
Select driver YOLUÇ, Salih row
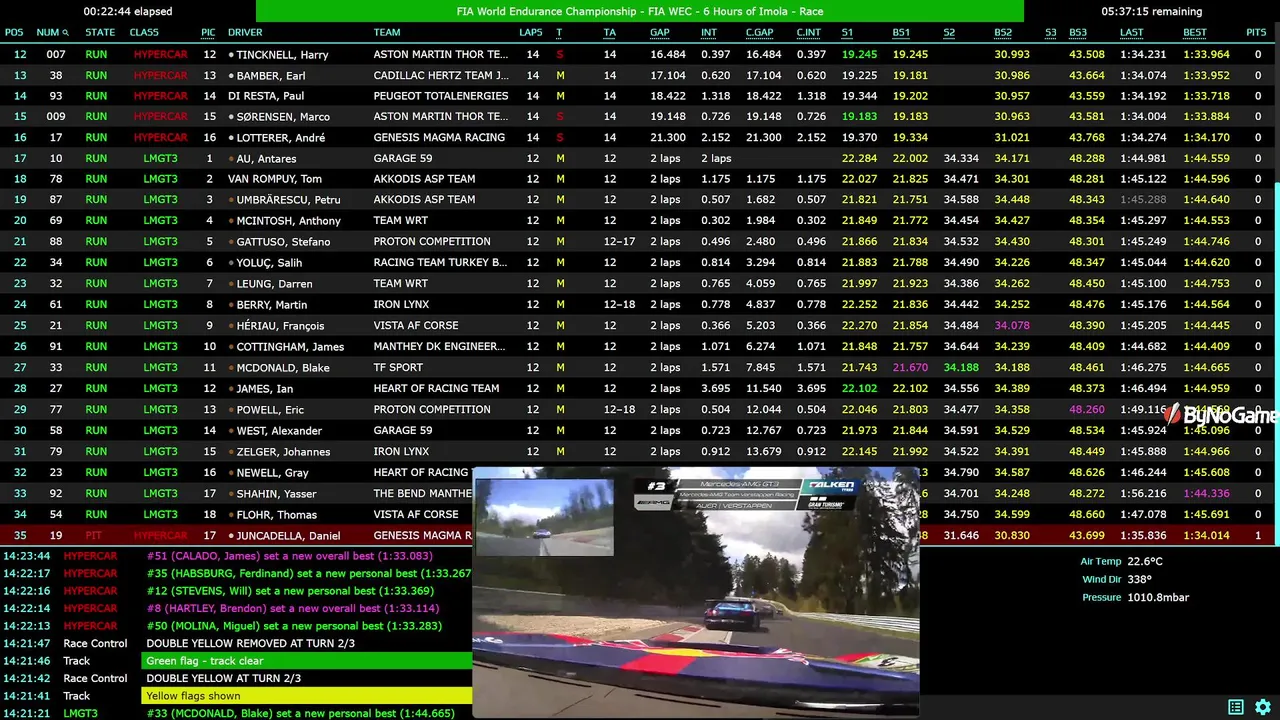coord(638,263)
